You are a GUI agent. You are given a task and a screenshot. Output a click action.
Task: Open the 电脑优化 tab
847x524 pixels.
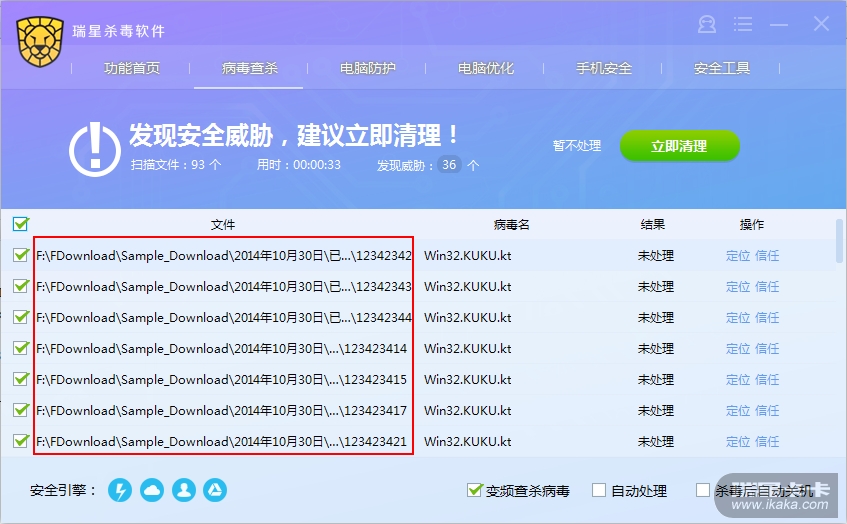pyautogui.click(x=486, y=68)
